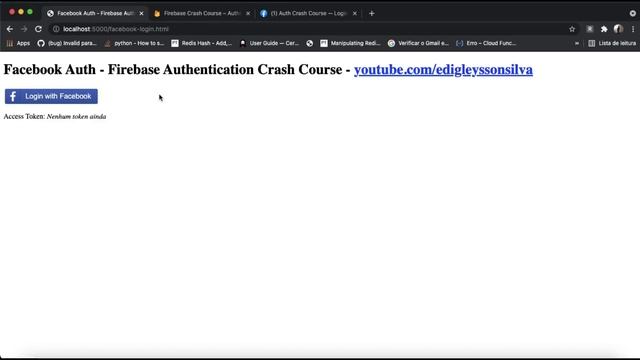The width and height of the screenshot is (640, 360).
Task: Open the Manipulating Redi... bookmark
Action: pos(350,43)
